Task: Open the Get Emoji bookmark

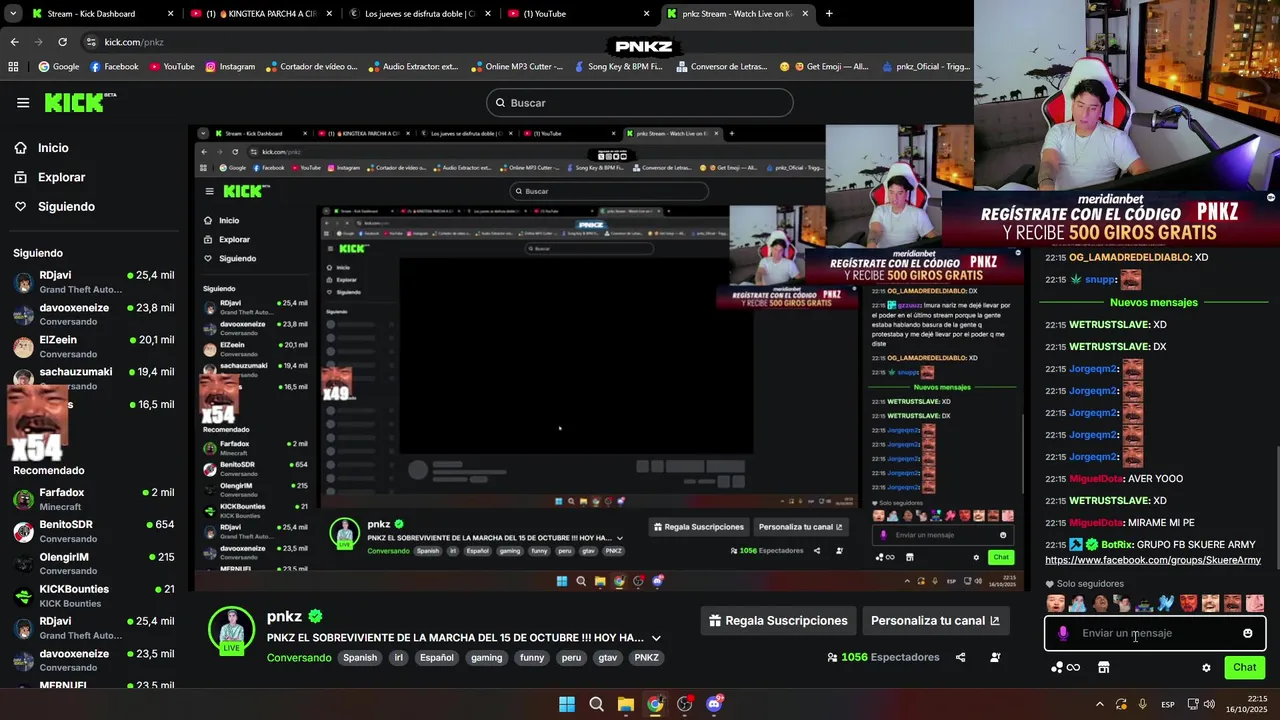Action: point(825,67)
